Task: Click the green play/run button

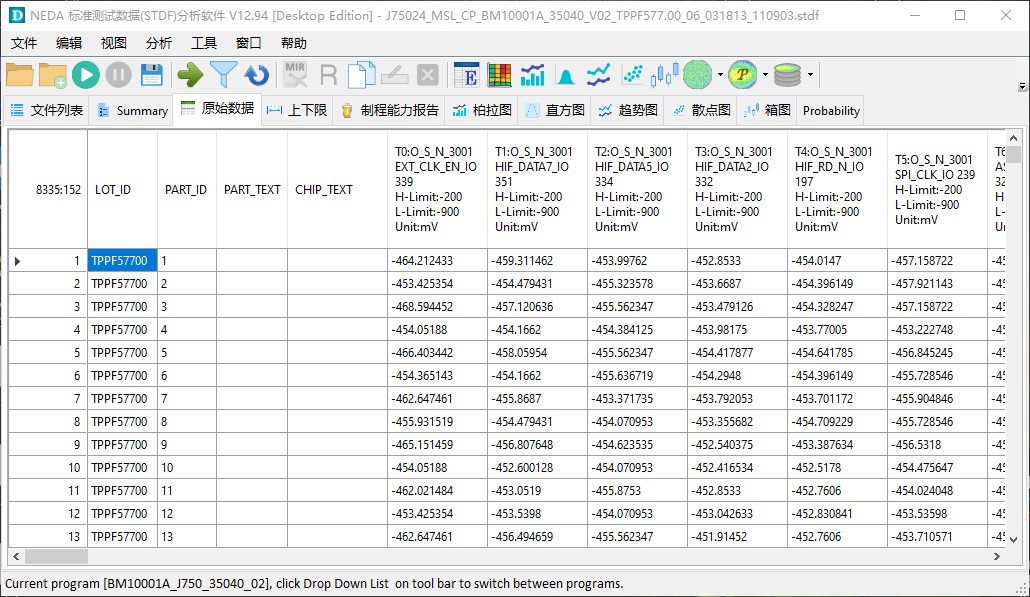Action: tap(86, 75)
